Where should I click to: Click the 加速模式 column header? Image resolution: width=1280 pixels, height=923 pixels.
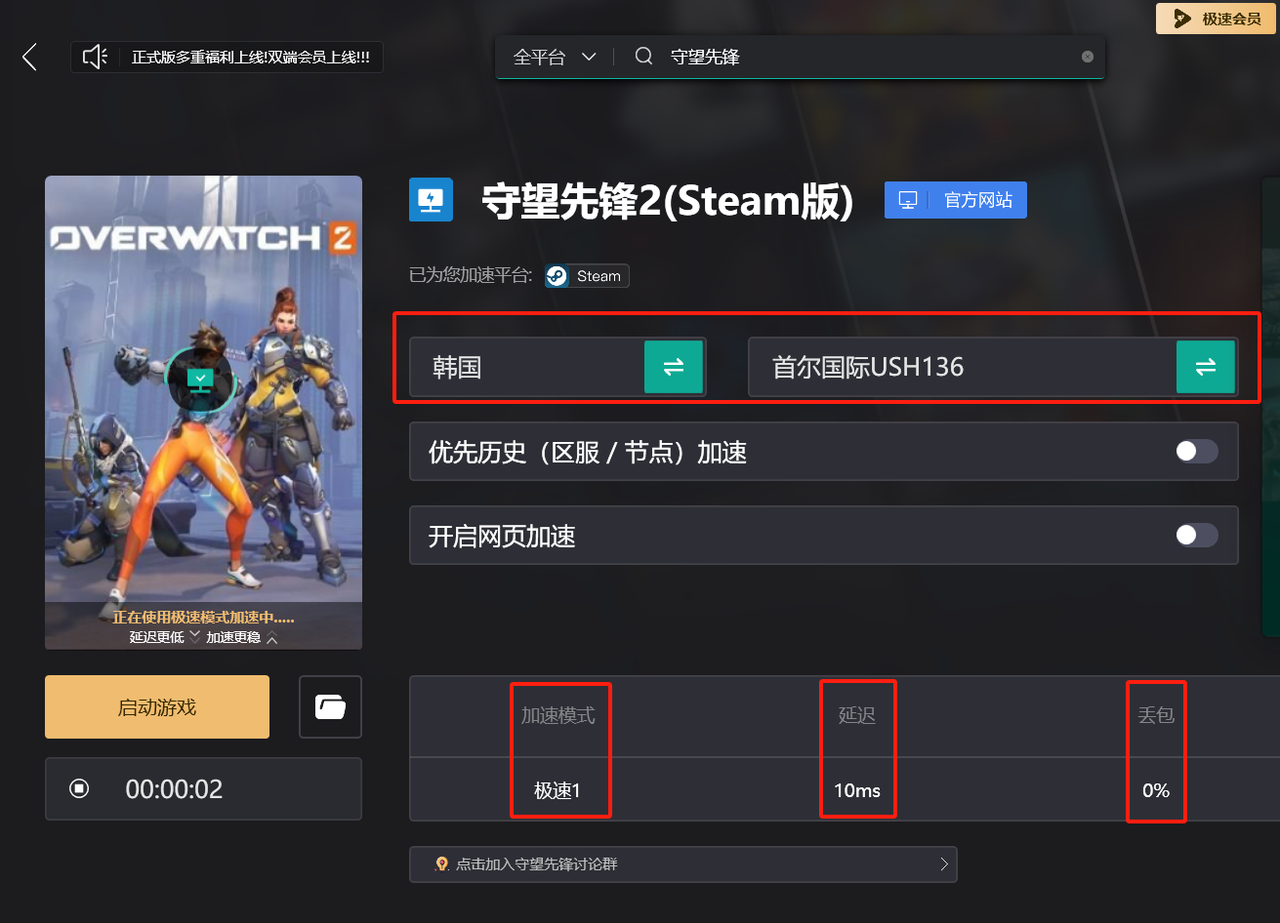(x=558, y=716)
